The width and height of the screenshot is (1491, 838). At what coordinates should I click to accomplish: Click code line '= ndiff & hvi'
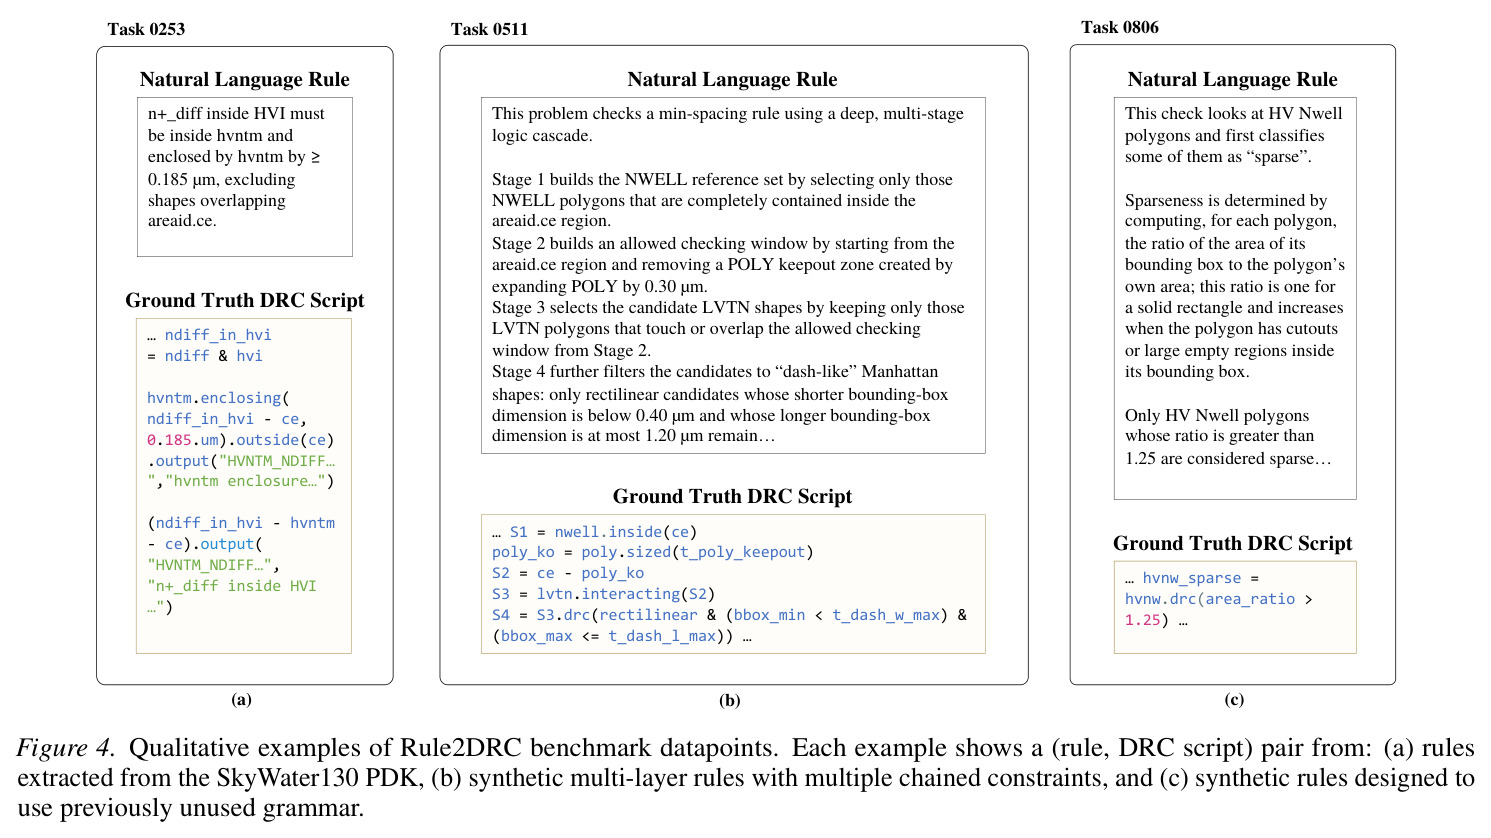(x=205, y=356)
